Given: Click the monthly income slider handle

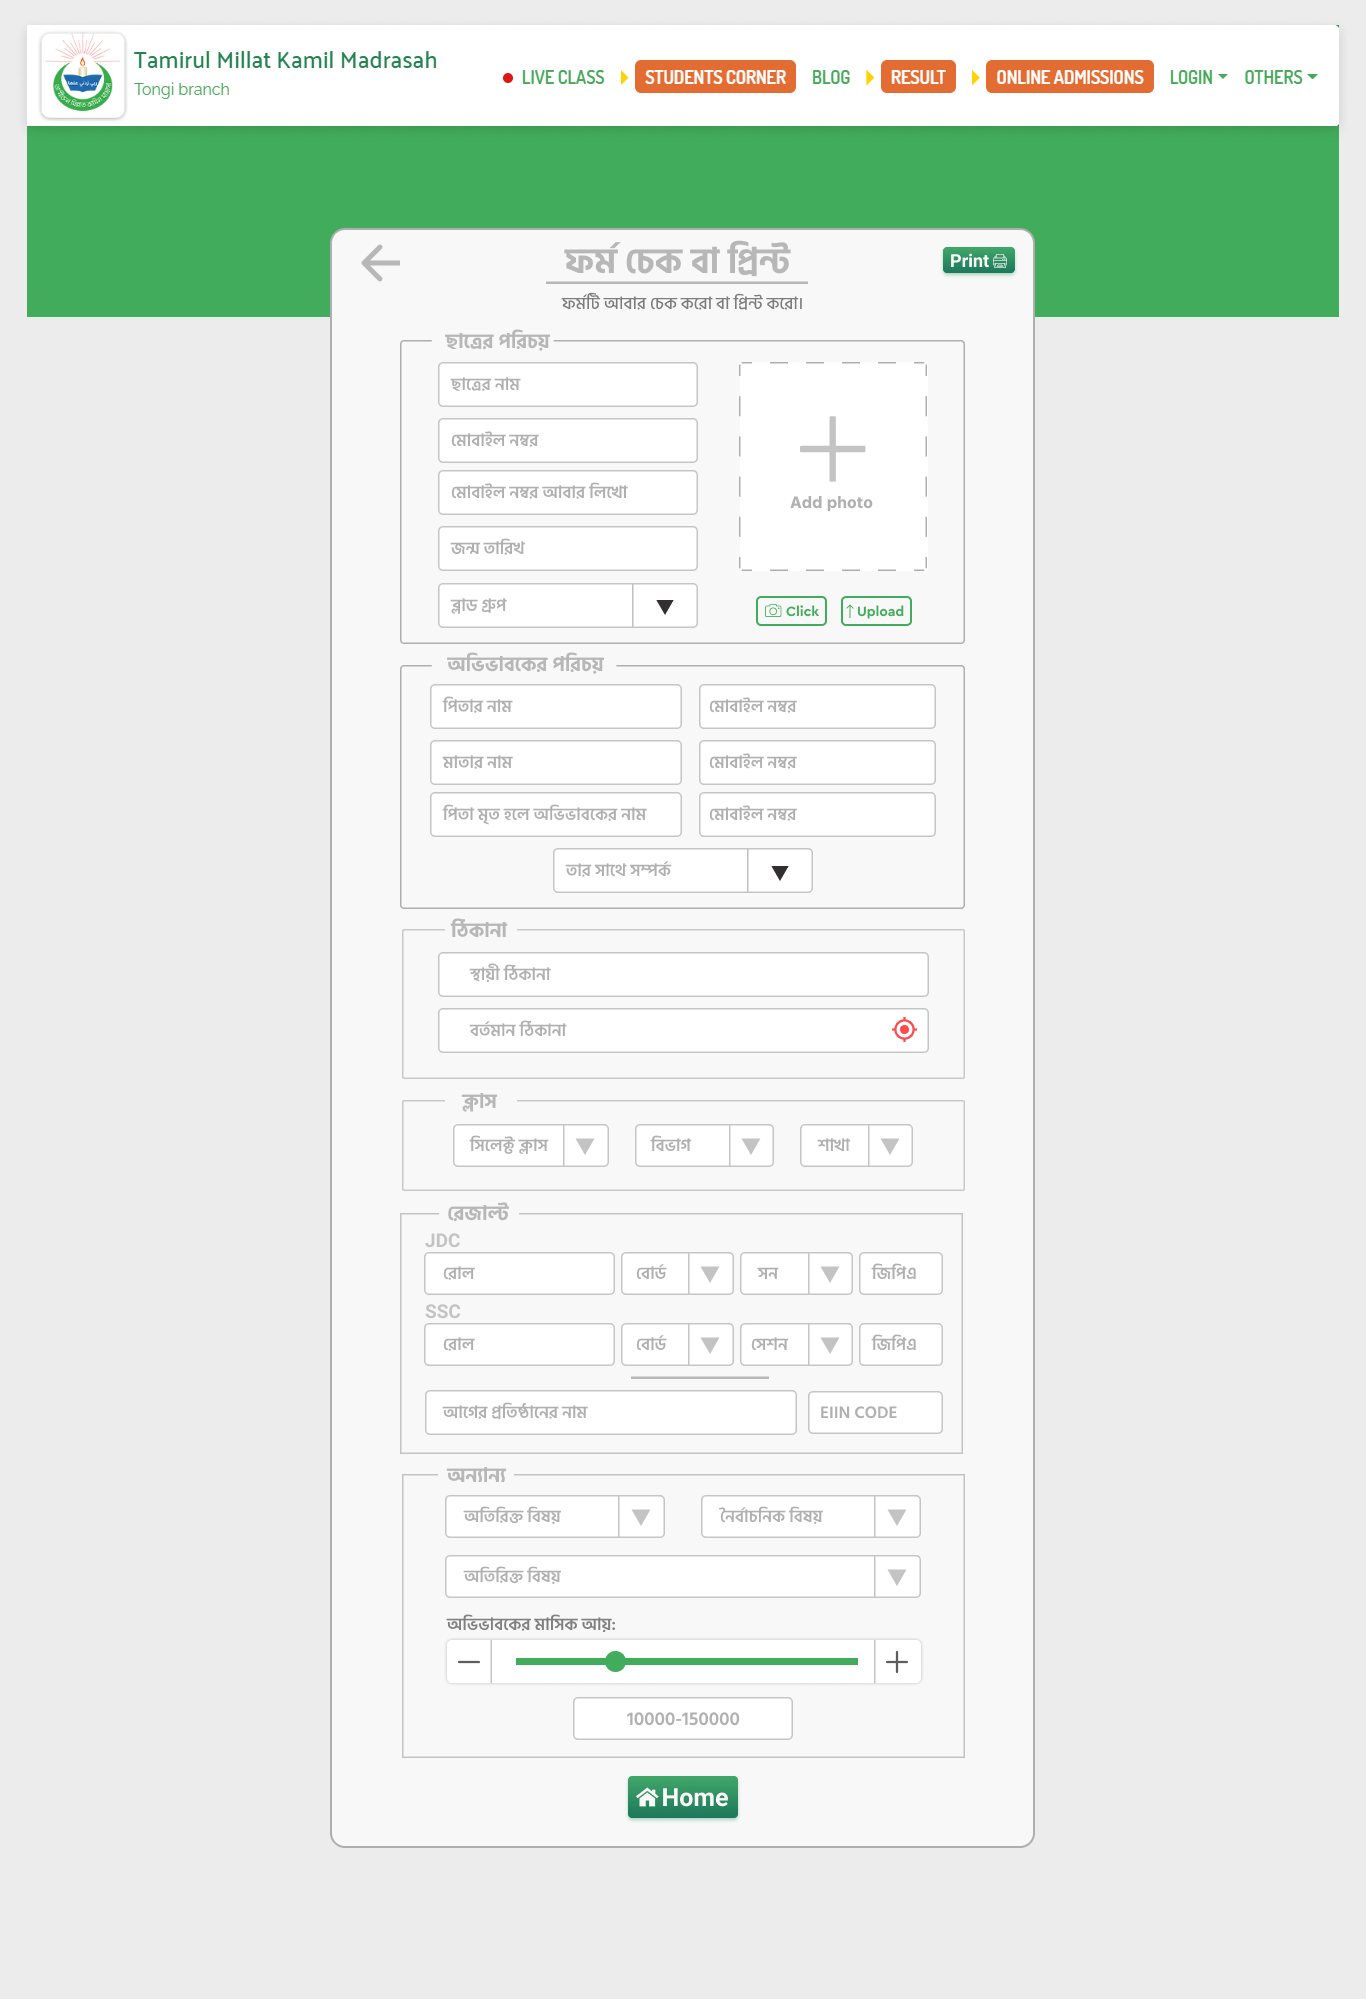Looking at the screenshot, I should [x=616, y=1662].
